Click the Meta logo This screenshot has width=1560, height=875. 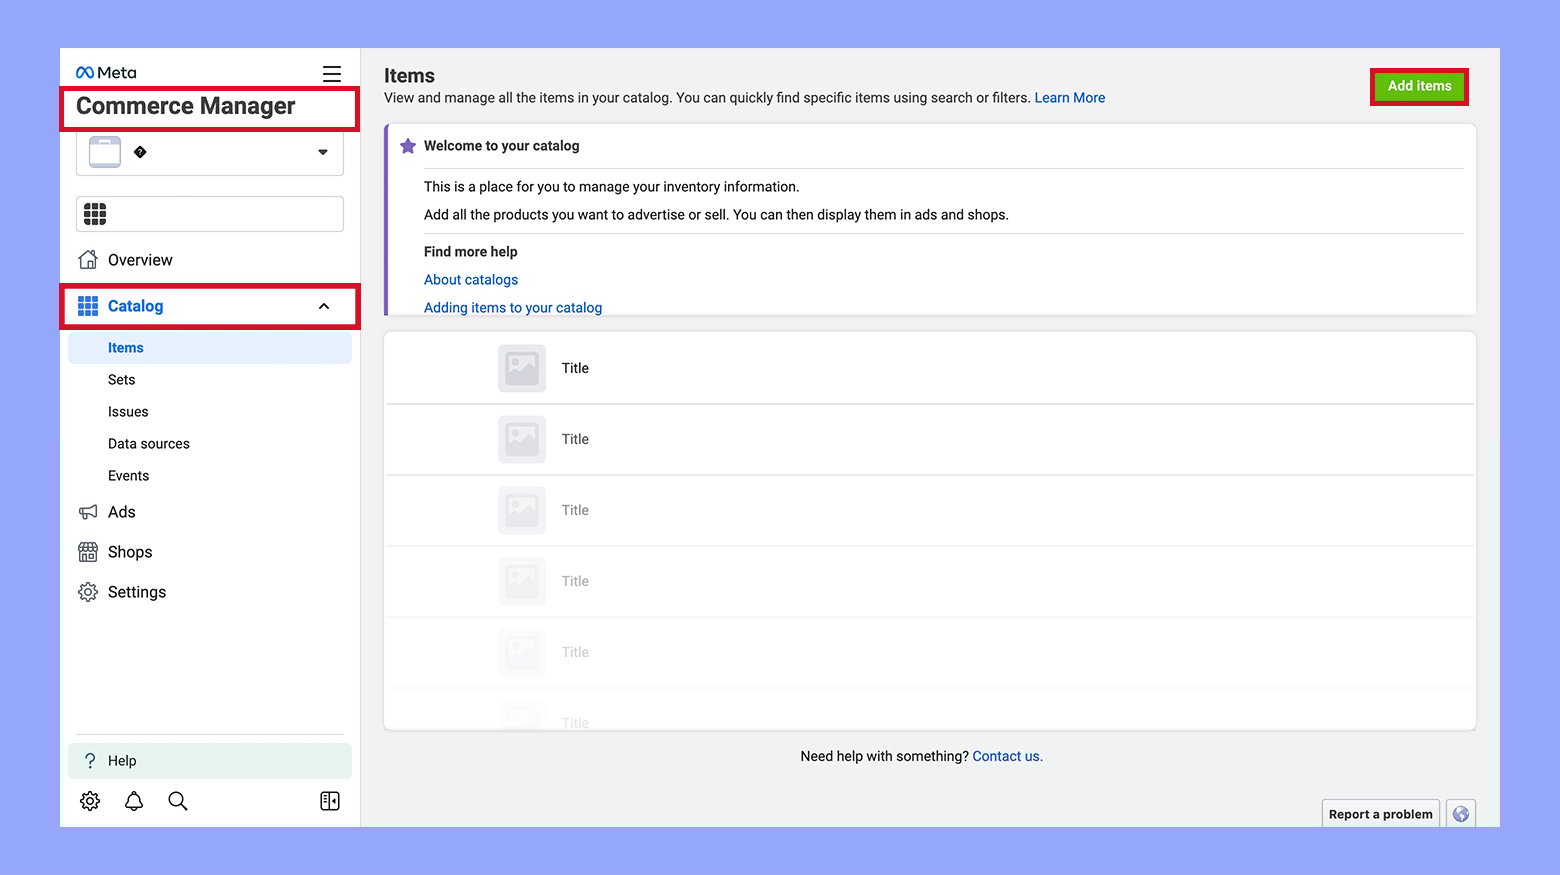tap(104, 70)
